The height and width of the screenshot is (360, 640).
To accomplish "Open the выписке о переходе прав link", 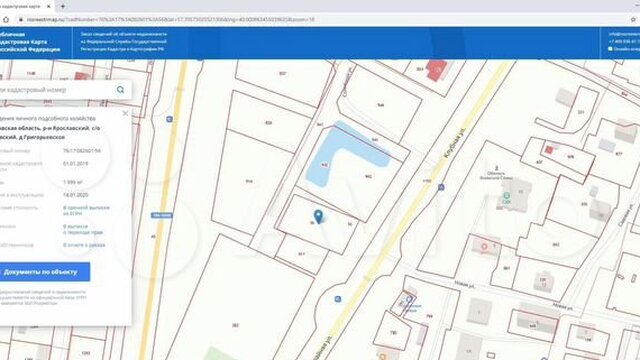I will 83,229.
